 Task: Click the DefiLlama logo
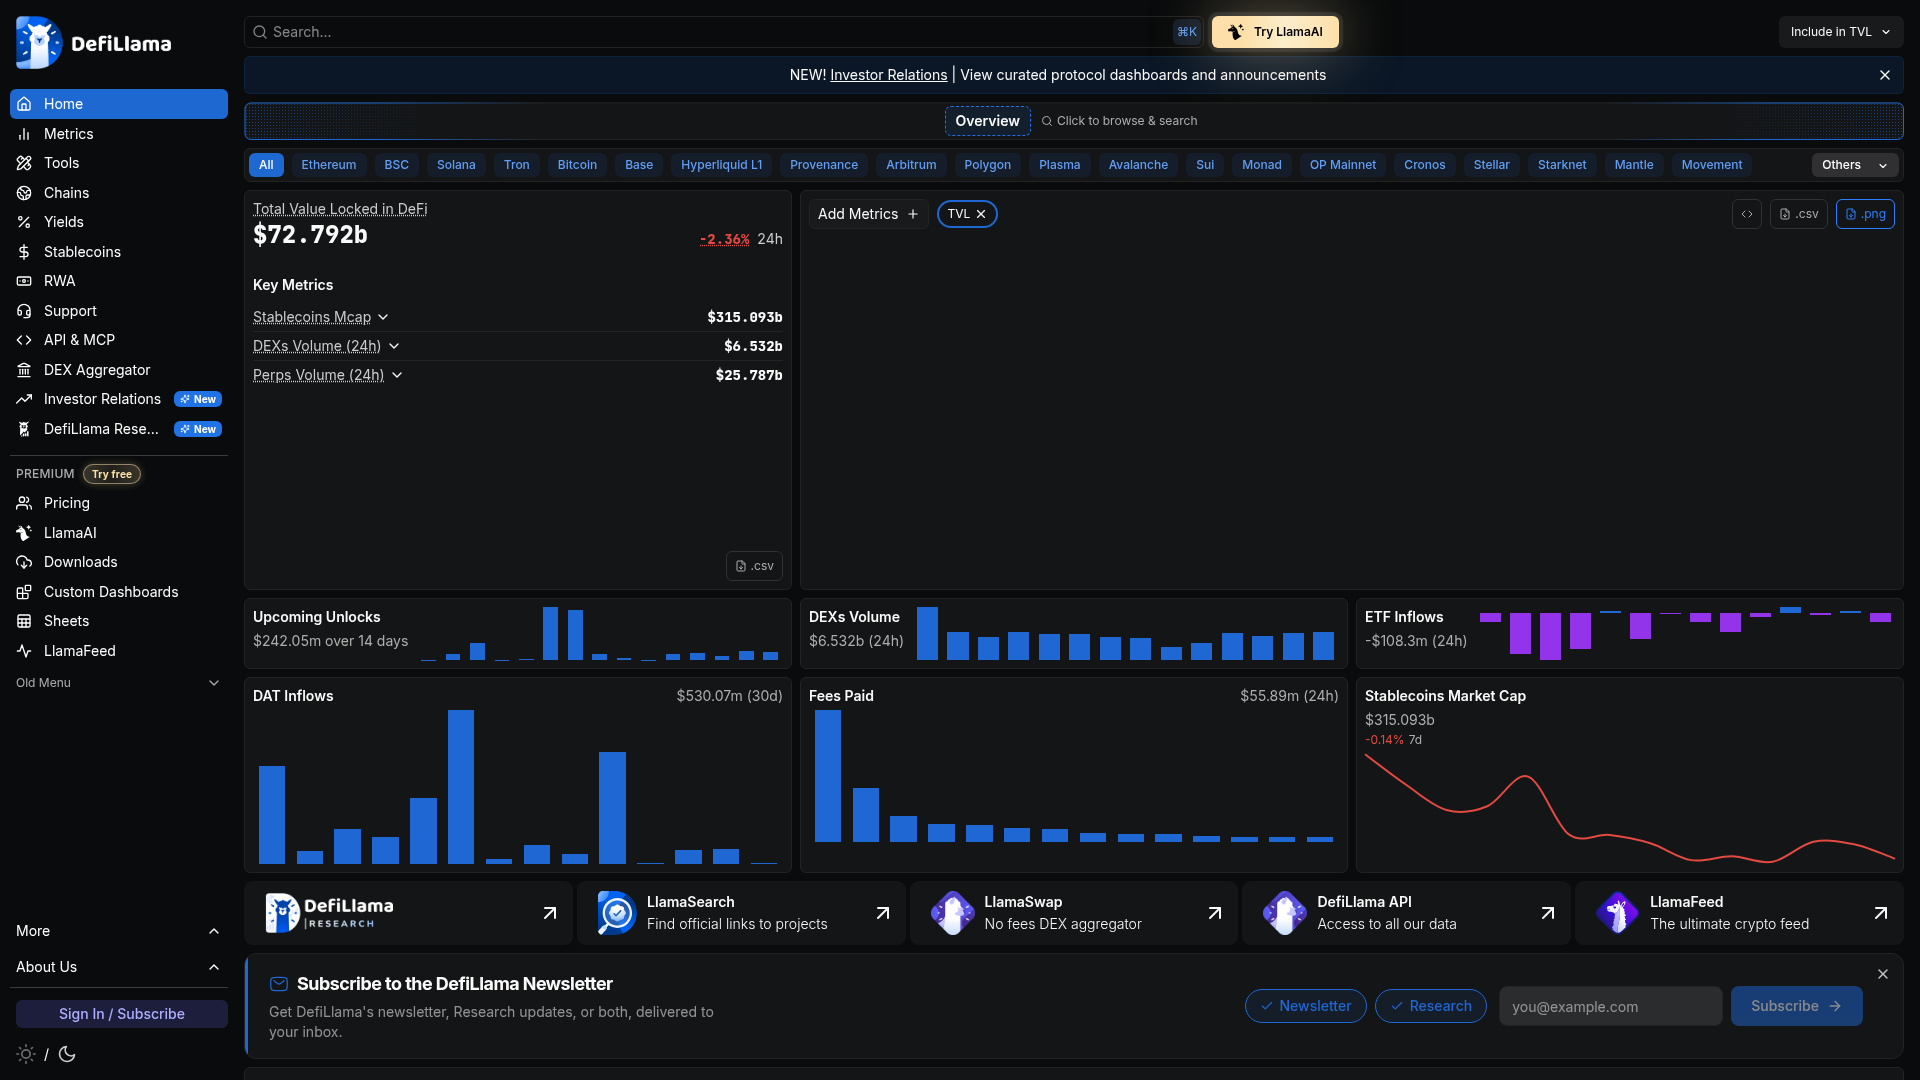pos(93,43)
